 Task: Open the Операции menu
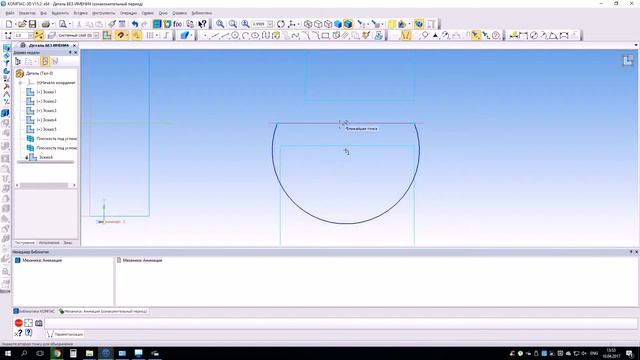click(128, 13)
